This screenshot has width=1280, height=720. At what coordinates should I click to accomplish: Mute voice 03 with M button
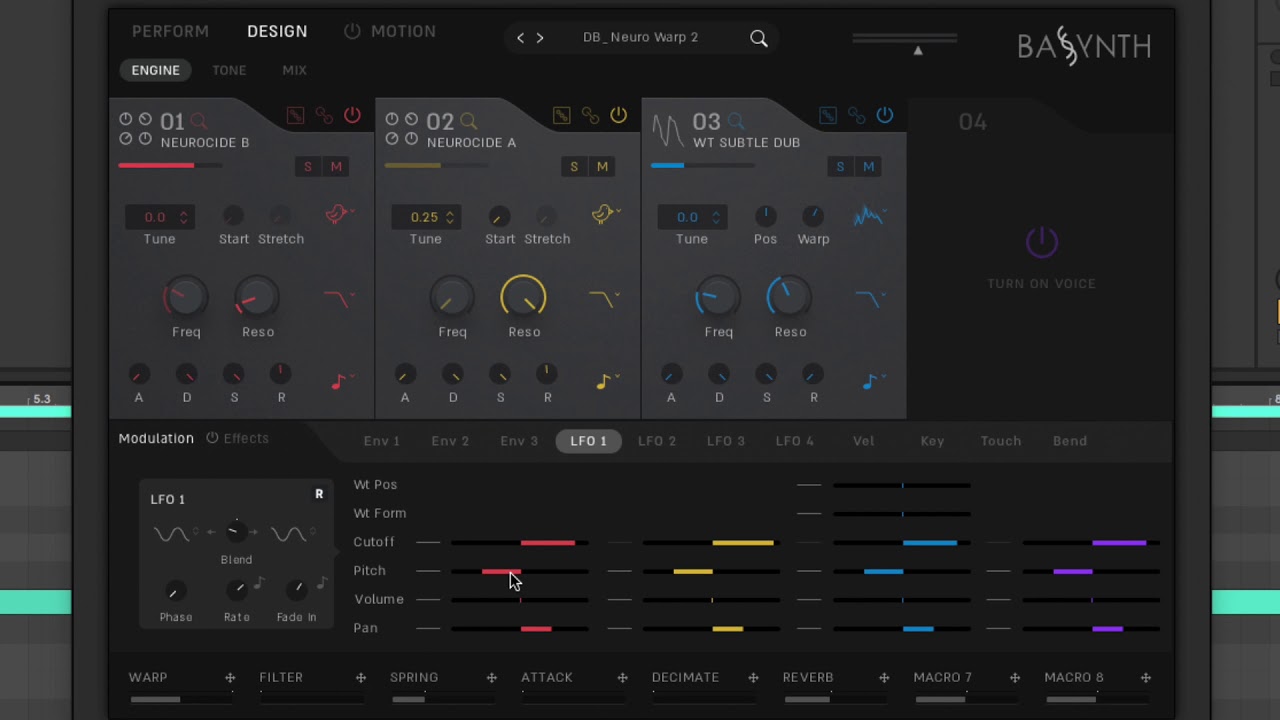point(868,167)
